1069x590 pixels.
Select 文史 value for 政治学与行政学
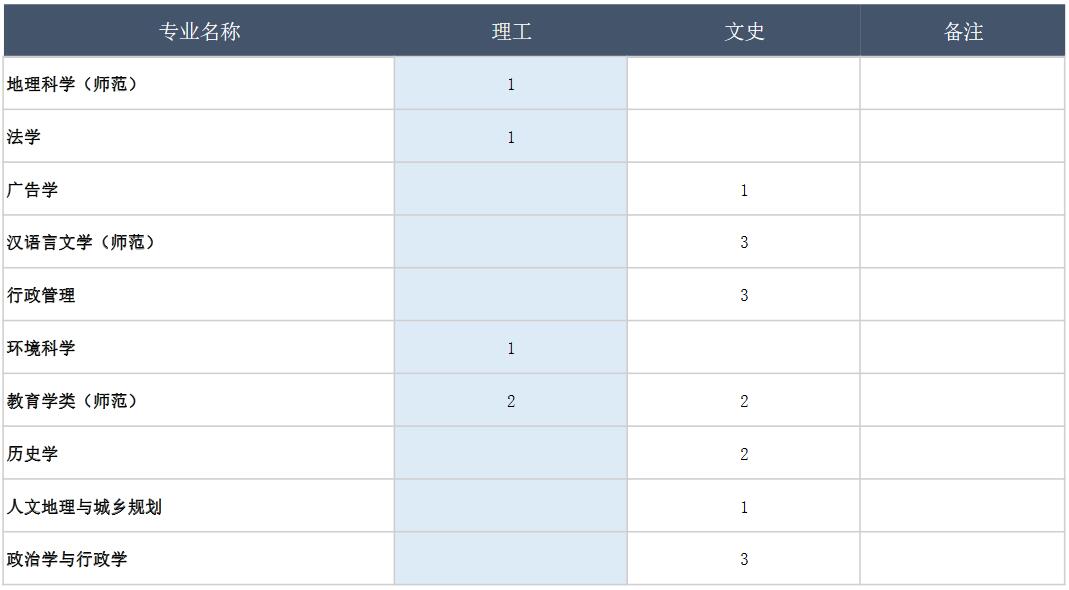[x=744, y=559]
